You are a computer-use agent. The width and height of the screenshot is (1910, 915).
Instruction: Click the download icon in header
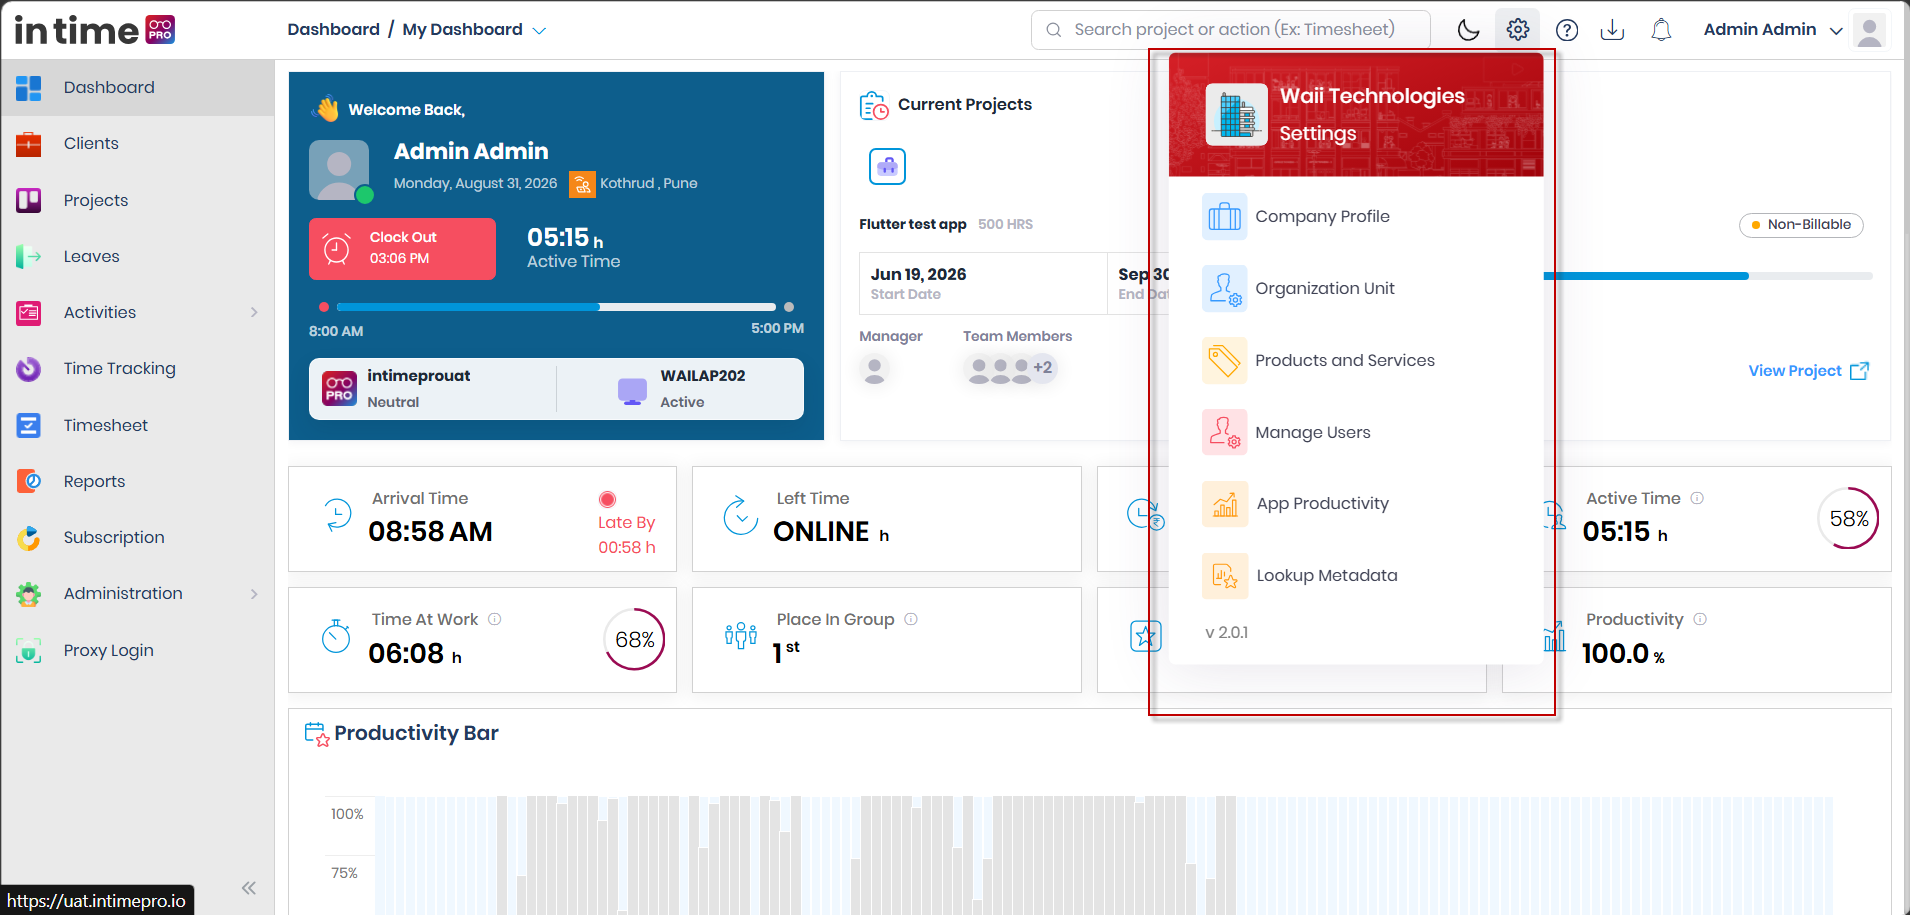pos(1612,30)
